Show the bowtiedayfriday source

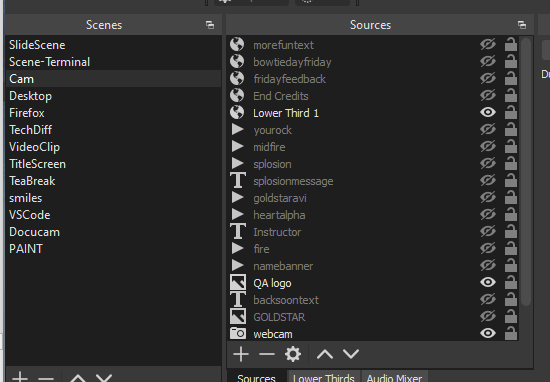coord(488,62)
